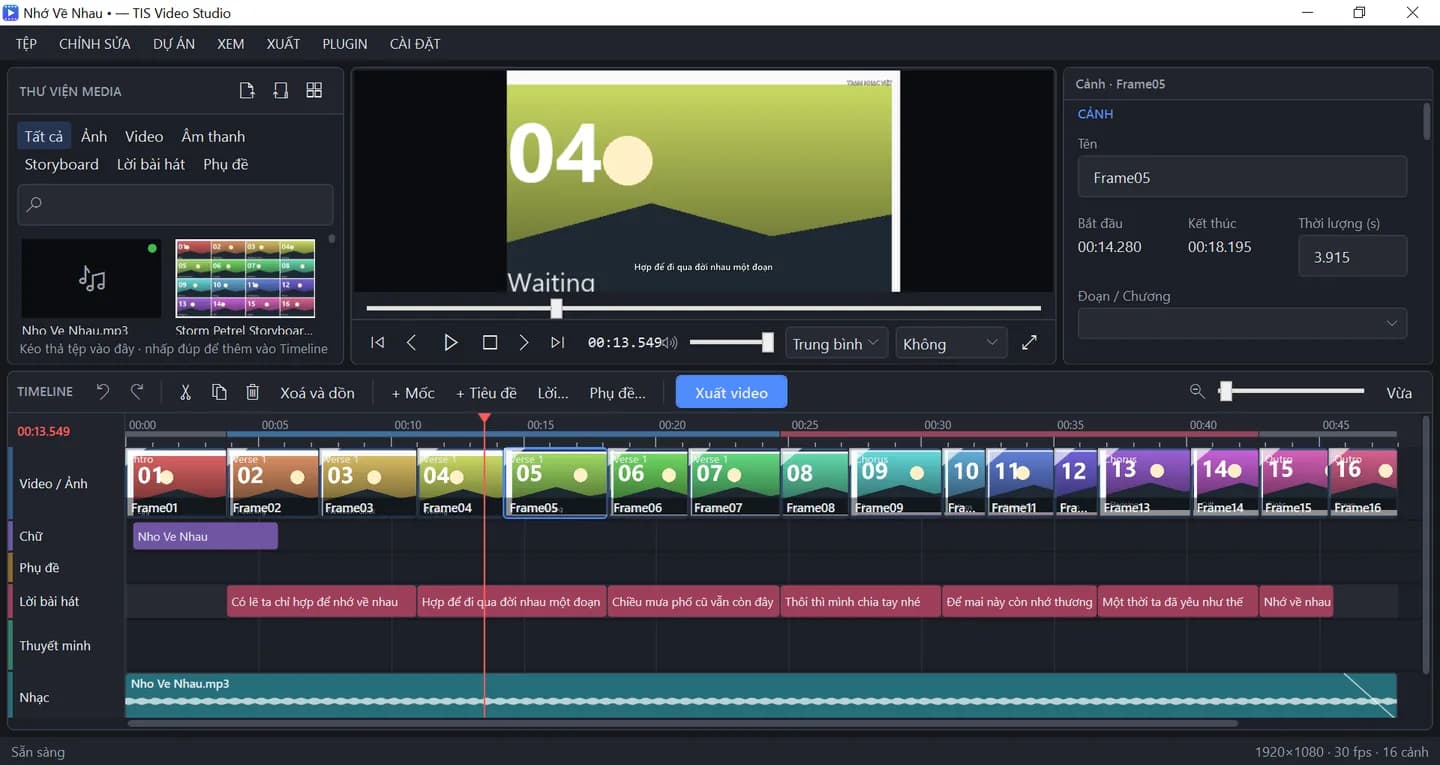The image size is (1440, 765).
Task: Select lyric clip Thôi thì mình chia tay nhé
Action: coord(860,602)
